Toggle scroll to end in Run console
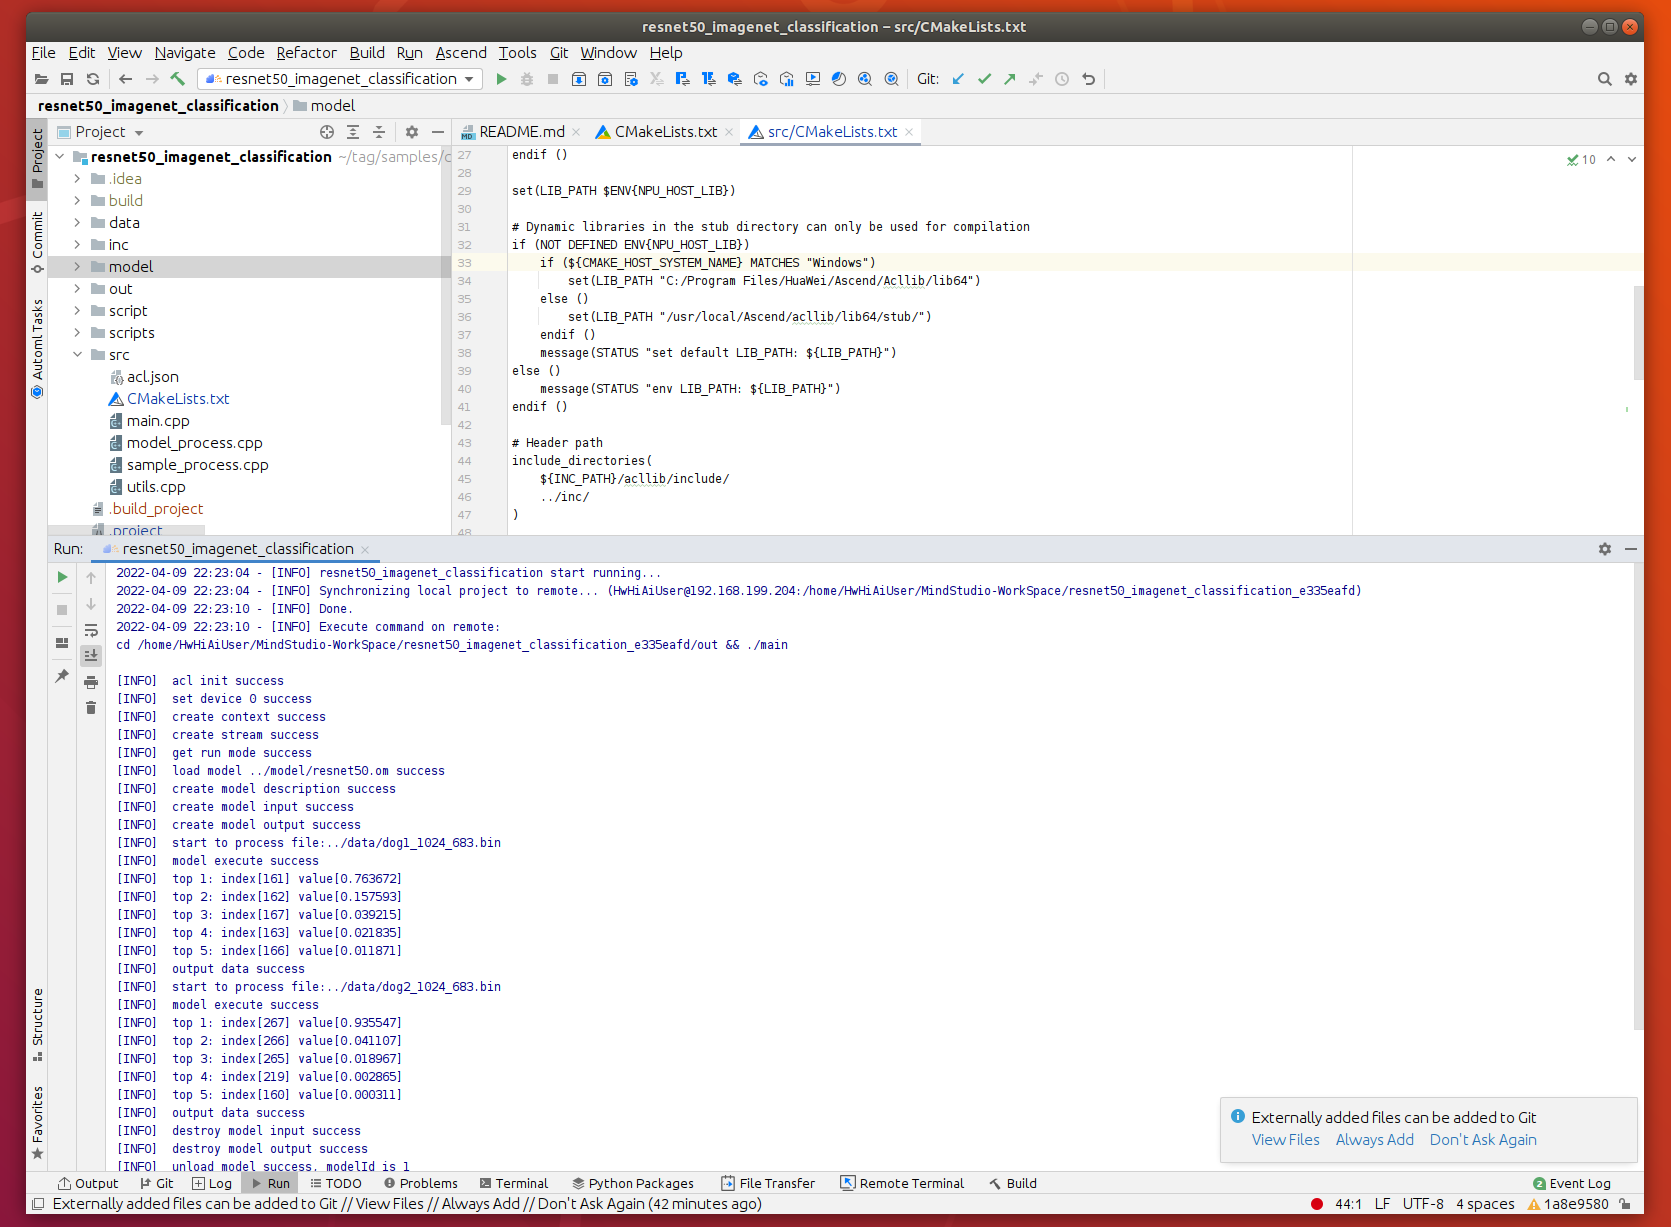 click(x=91, y=656)
